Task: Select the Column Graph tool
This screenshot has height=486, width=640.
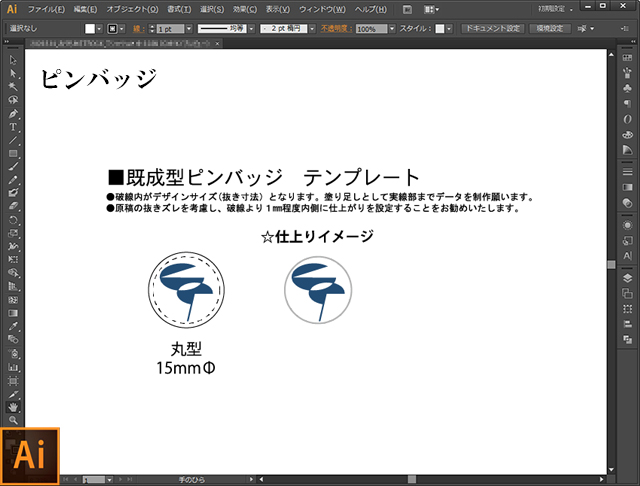Action: [x=13, y=367]
